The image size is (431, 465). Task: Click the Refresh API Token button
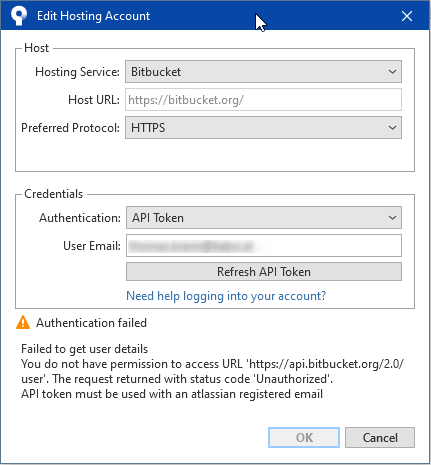tap(264, 272)
